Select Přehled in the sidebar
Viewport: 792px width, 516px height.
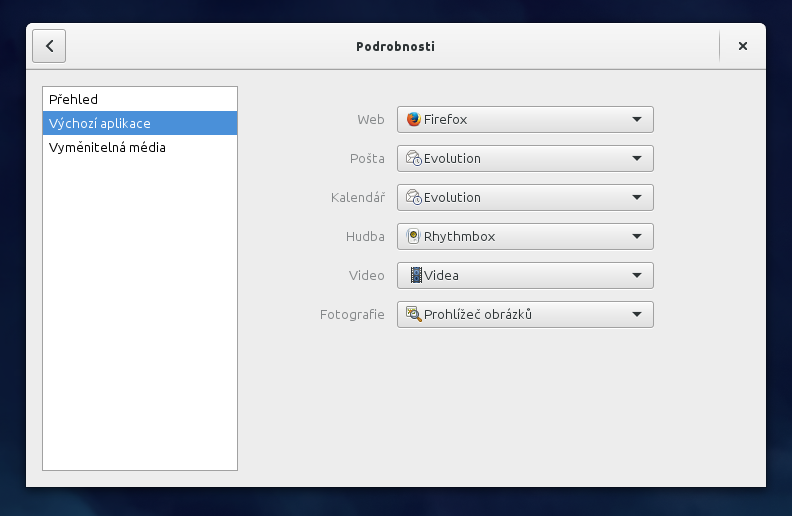74,99
